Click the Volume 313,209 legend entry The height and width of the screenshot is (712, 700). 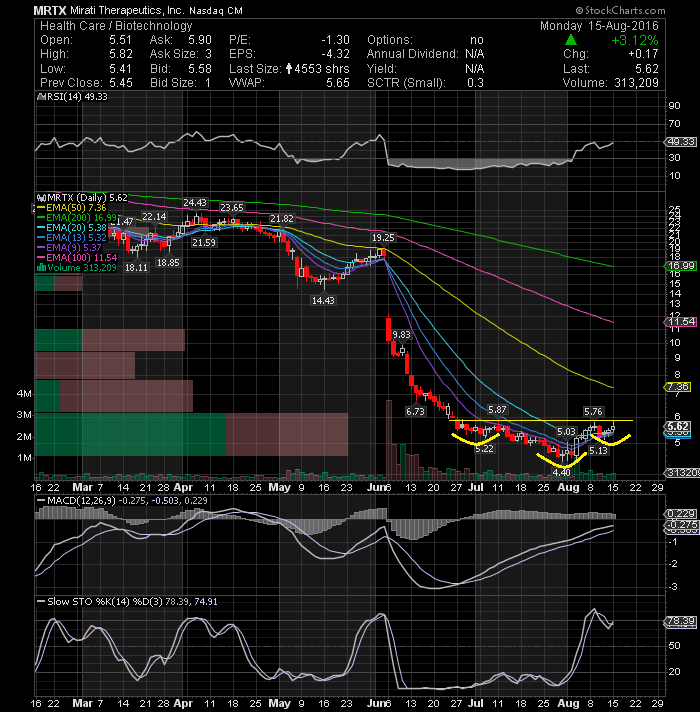(77, 268)
